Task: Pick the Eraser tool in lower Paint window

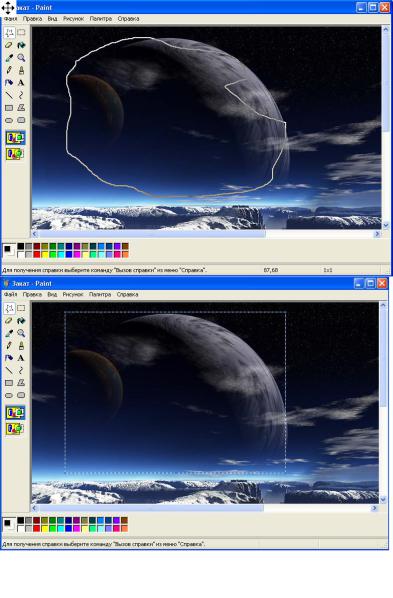Action: point(9,320)
